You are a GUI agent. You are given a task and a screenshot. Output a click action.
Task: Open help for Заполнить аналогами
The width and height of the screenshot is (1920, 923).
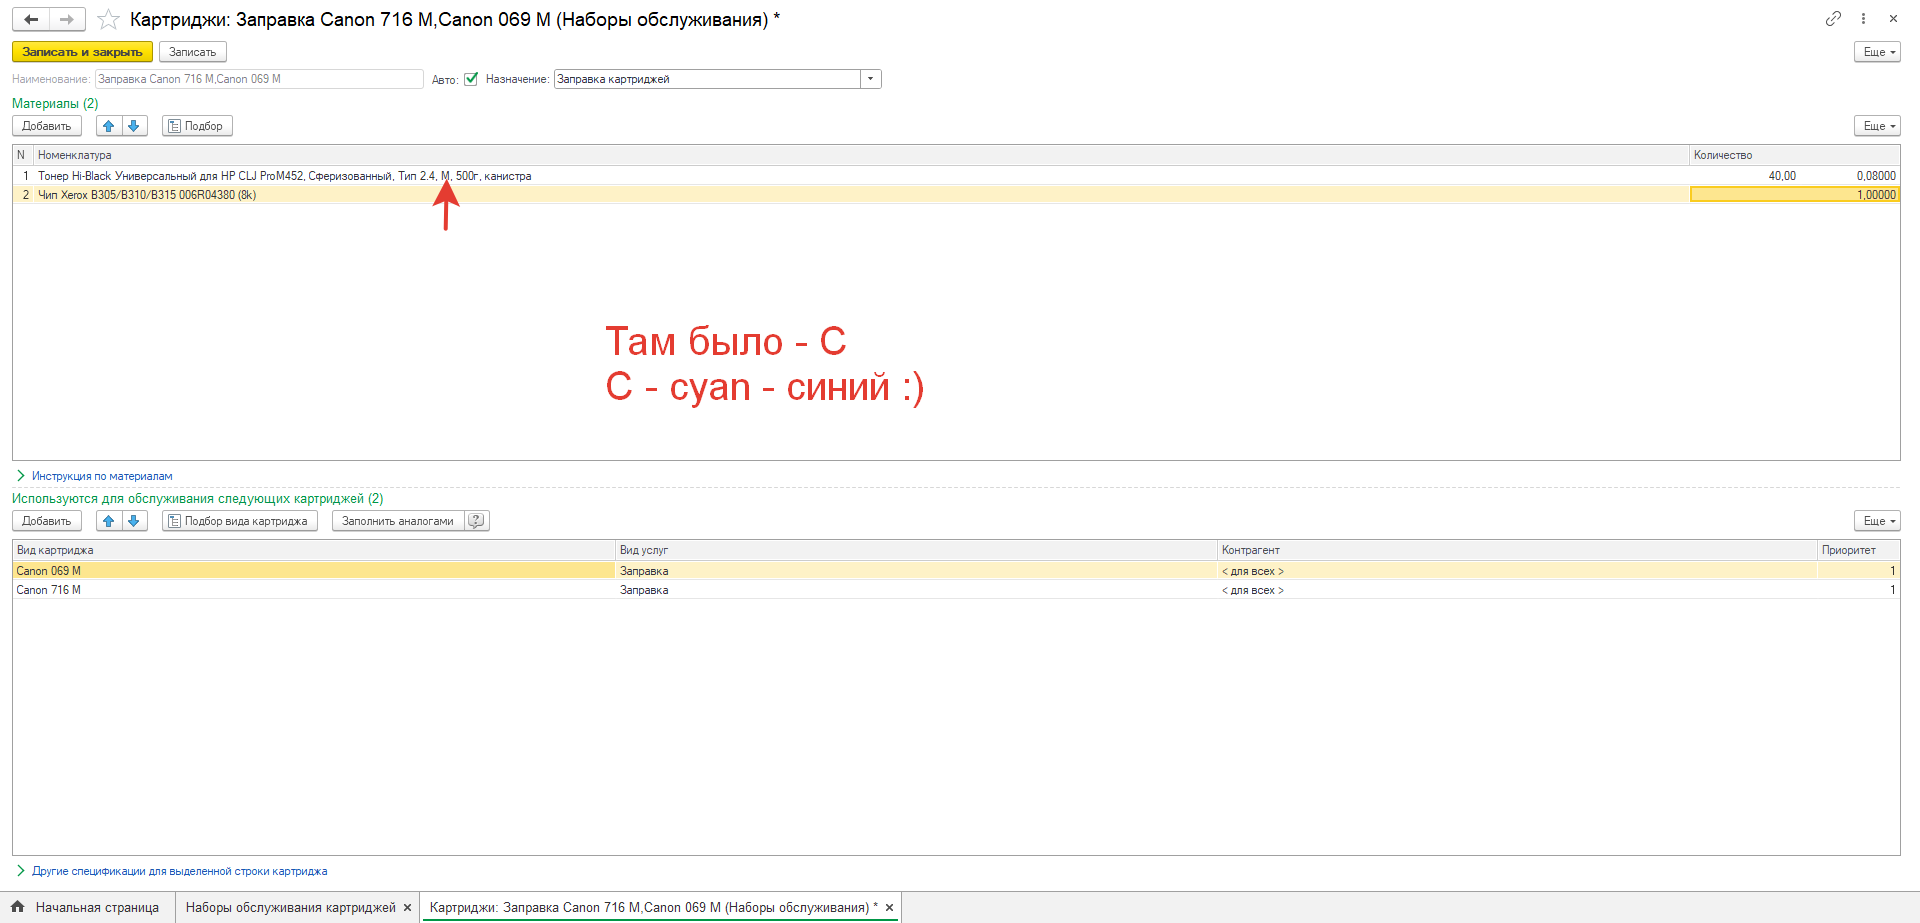point(477,521)
